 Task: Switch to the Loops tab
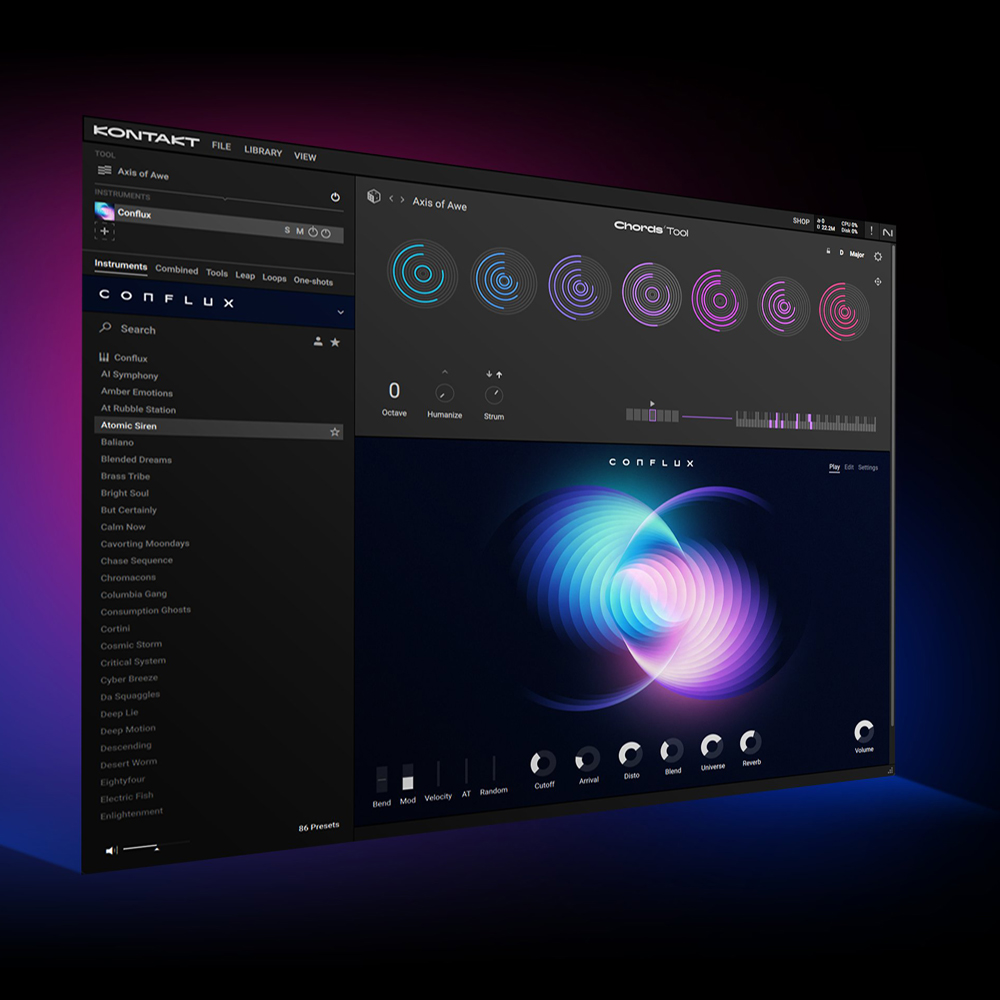274,277
